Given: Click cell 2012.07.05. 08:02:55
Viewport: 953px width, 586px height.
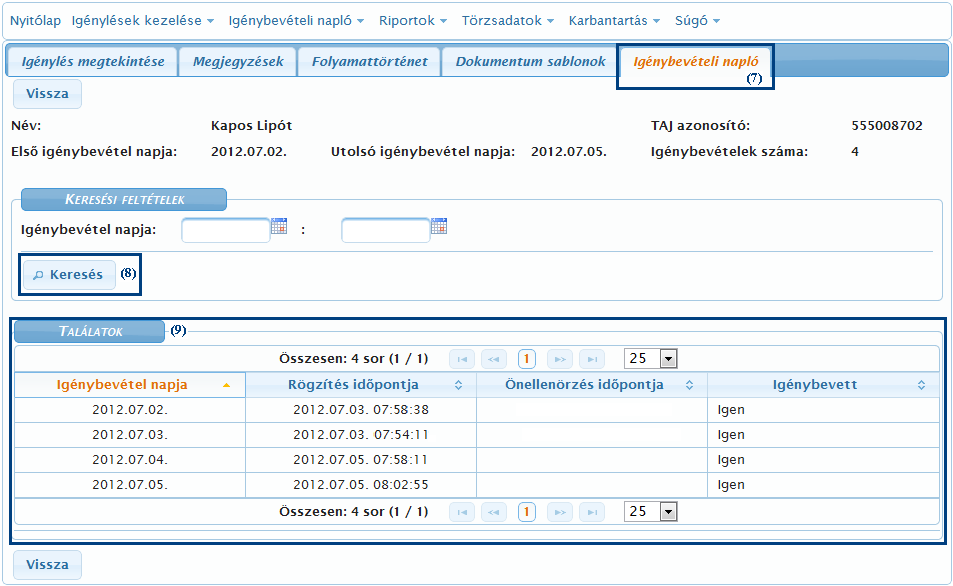Looking at the screenshot, I should coord(361,485).
